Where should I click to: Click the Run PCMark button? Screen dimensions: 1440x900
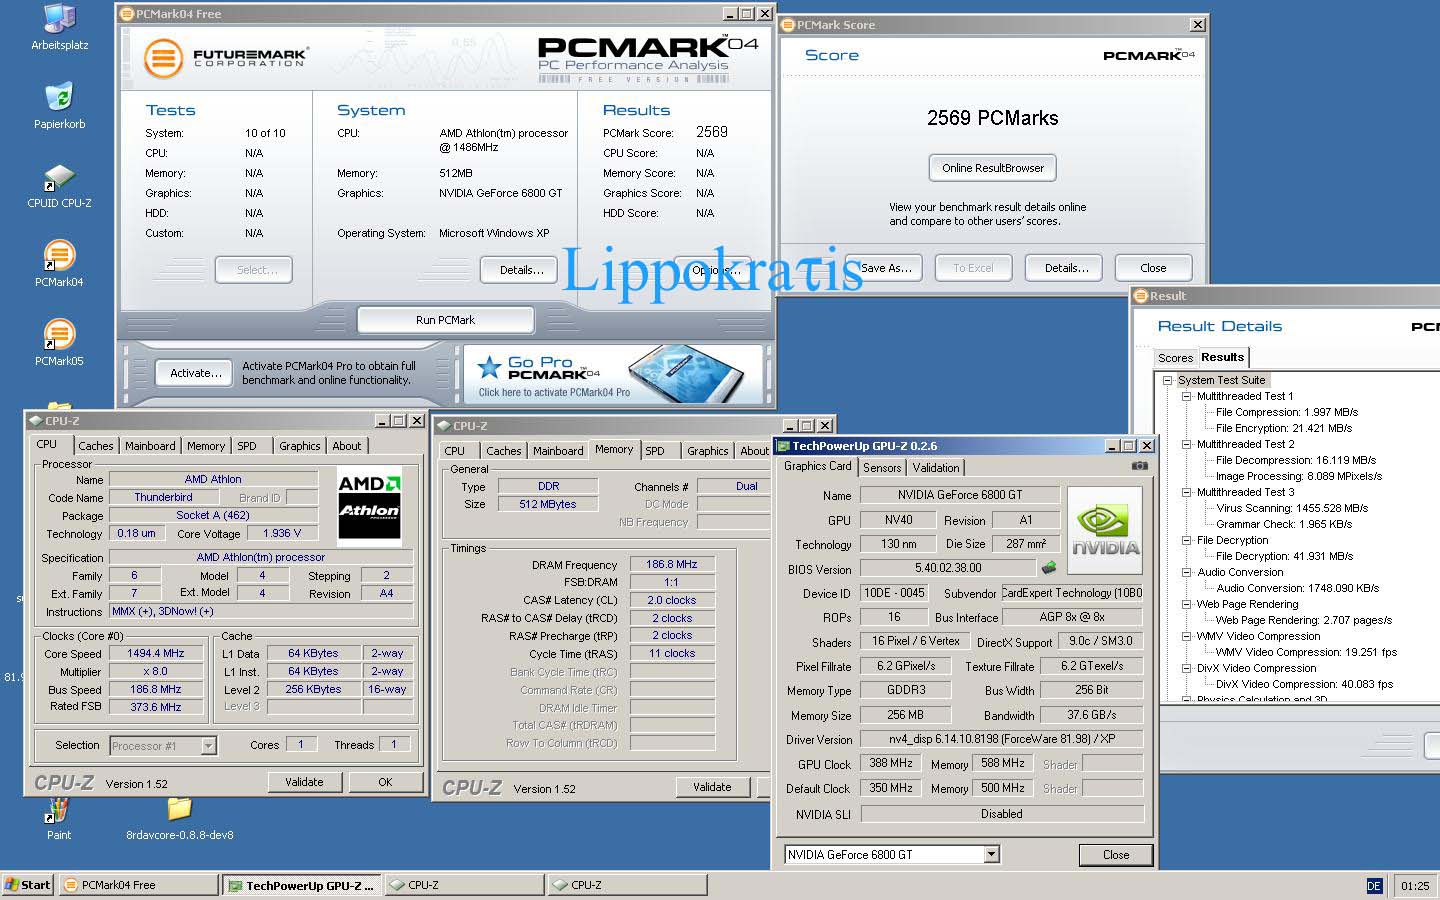(x=445, y=320)
